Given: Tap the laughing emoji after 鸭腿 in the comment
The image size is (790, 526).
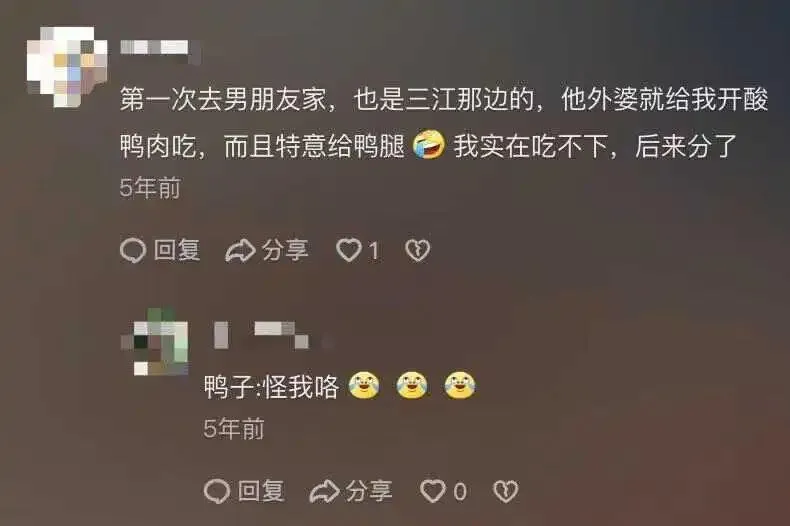Looking at the screenshot, I should (x=429, y=146).
